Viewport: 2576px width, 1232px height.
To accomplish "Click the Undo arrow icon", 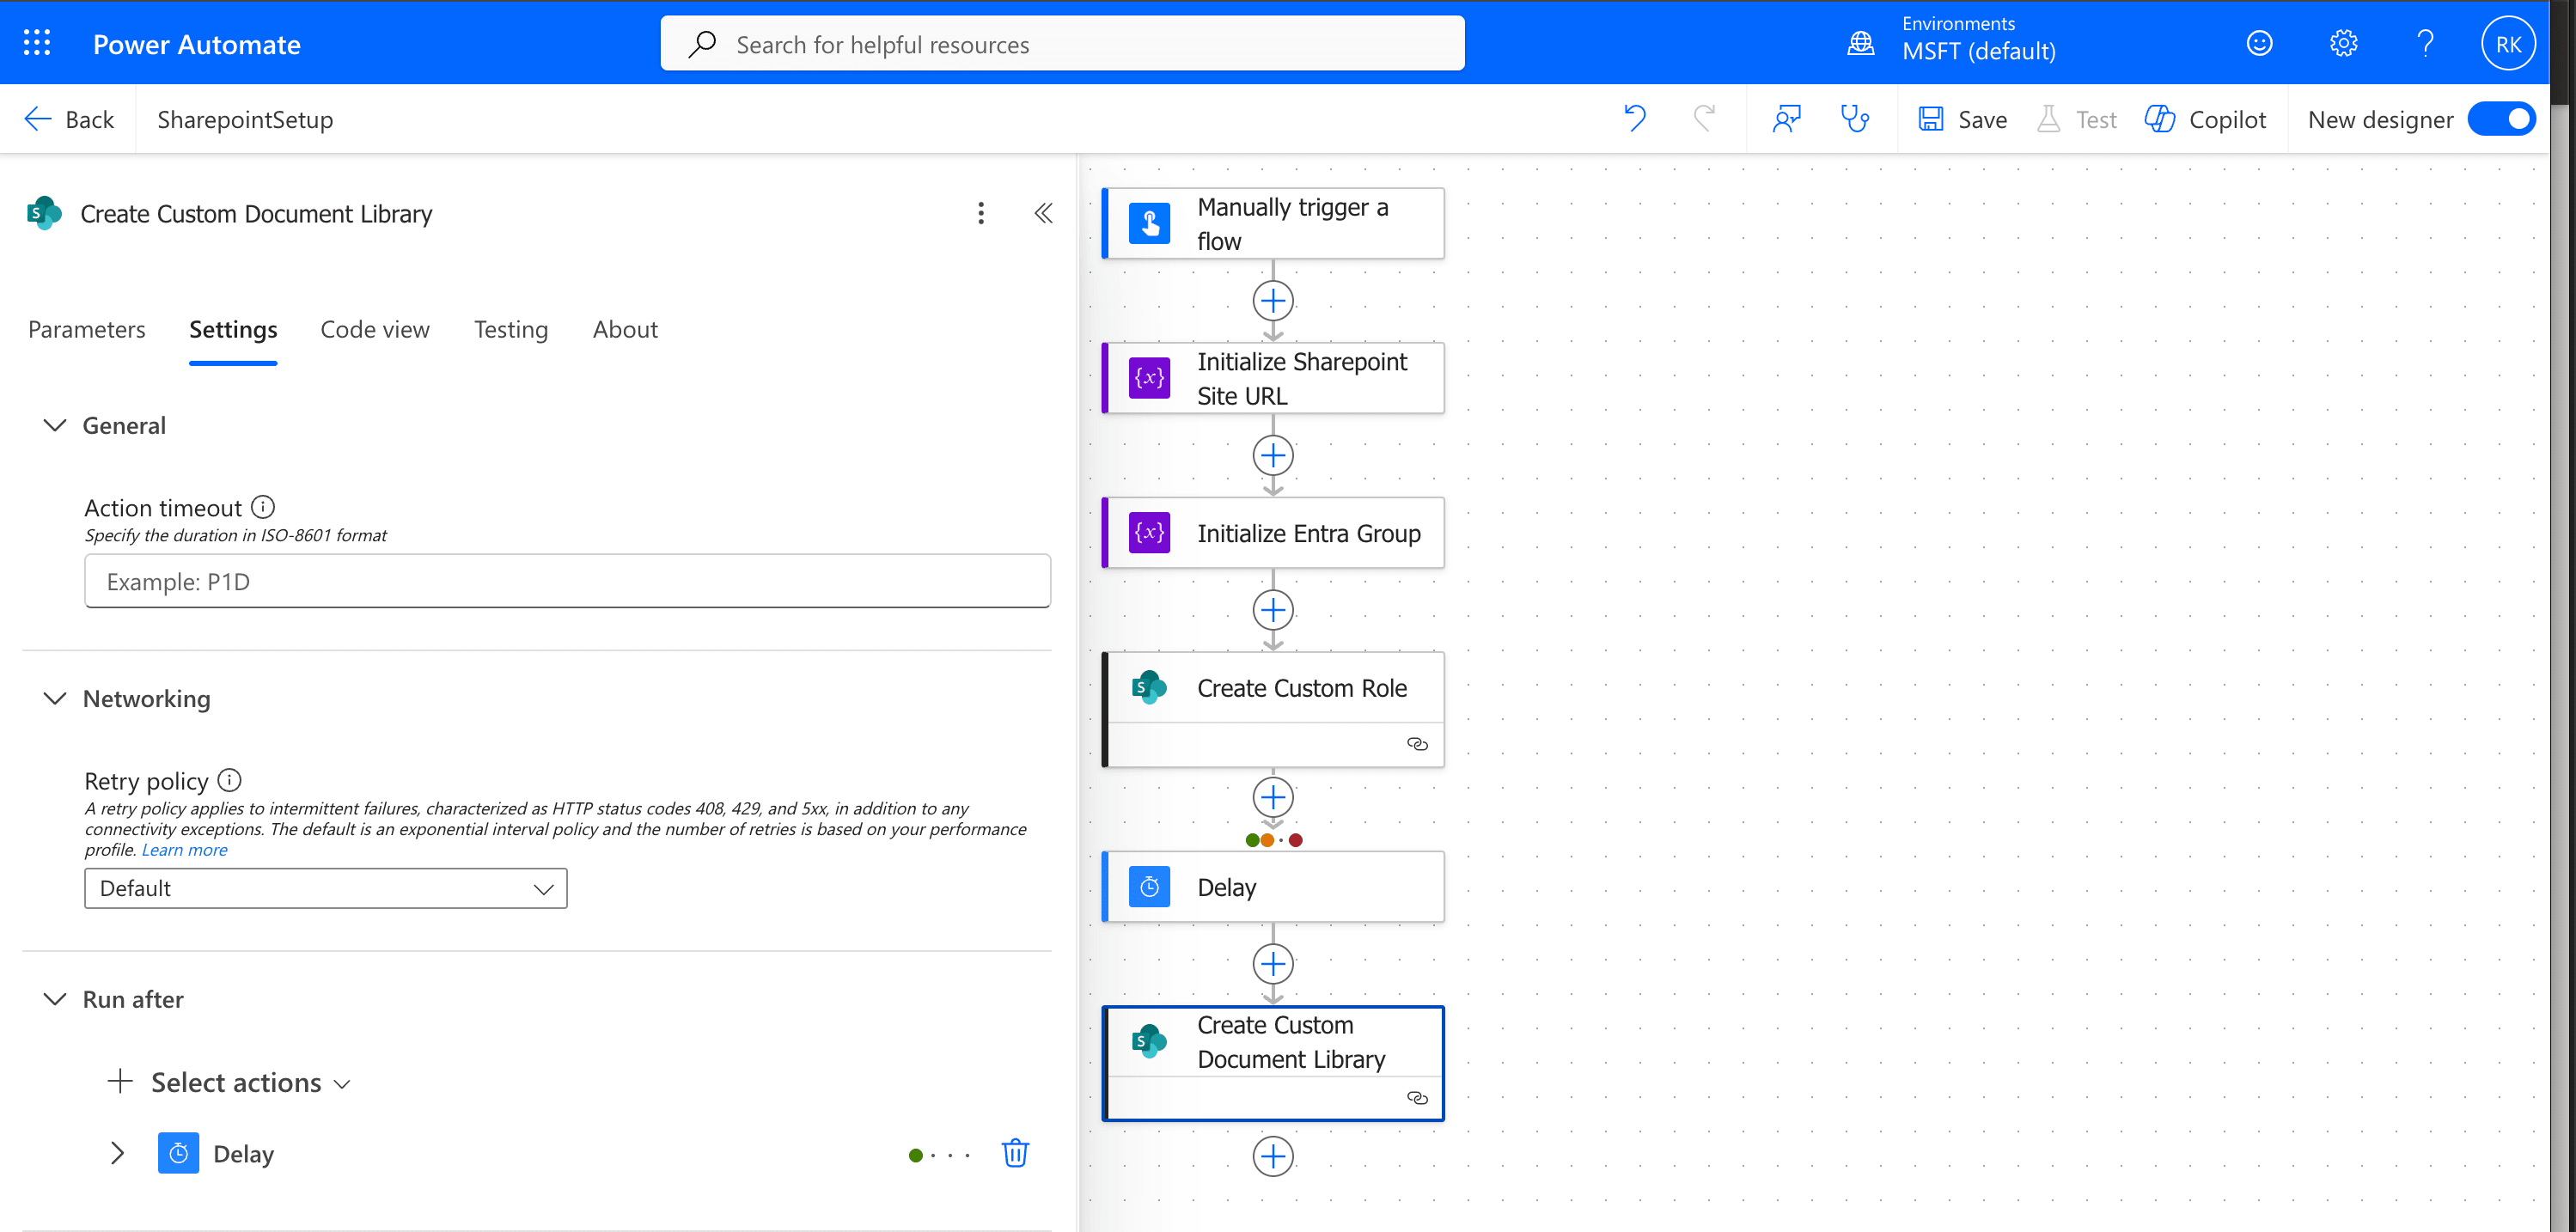I will click(1635, 119).
